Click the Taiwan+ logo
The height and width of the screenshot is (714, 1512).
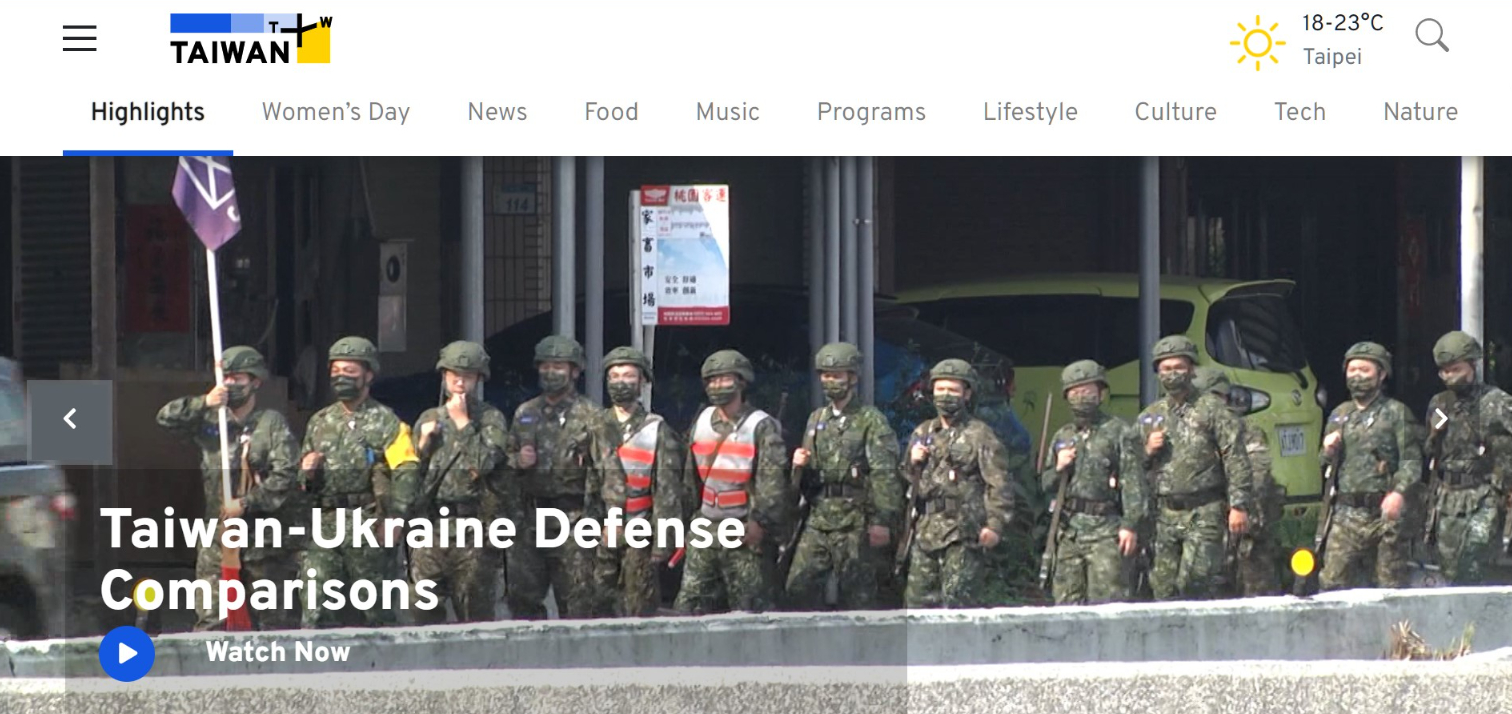pyautogui.click(x=250, y=39)
